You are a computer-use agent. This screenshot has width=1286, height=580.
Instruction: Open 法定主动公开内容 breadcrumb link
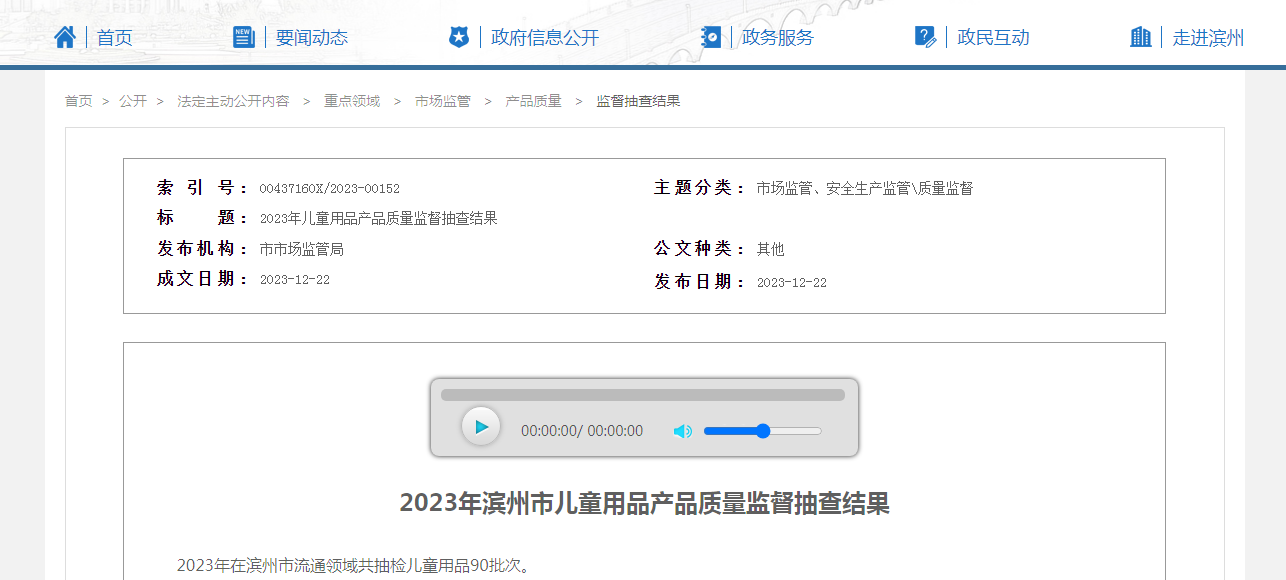tap(233, 101)
